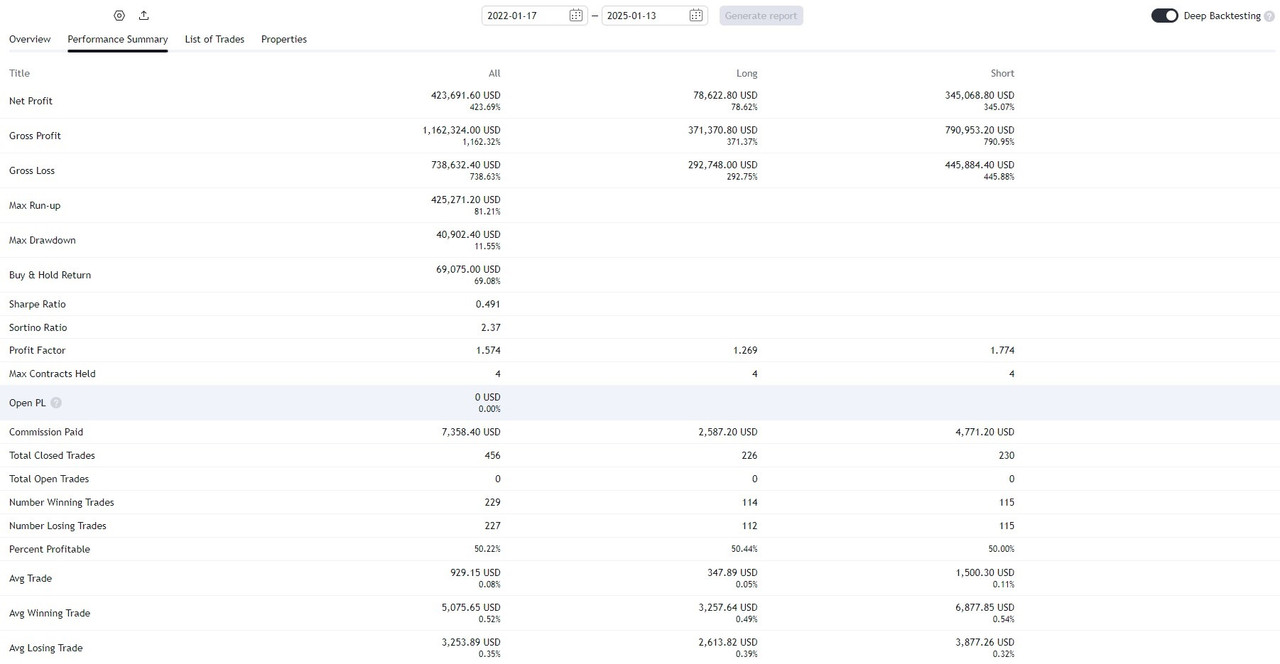This screenshot has width=1280, height=664.
Task: Click the Title column header
Action: 20,73
